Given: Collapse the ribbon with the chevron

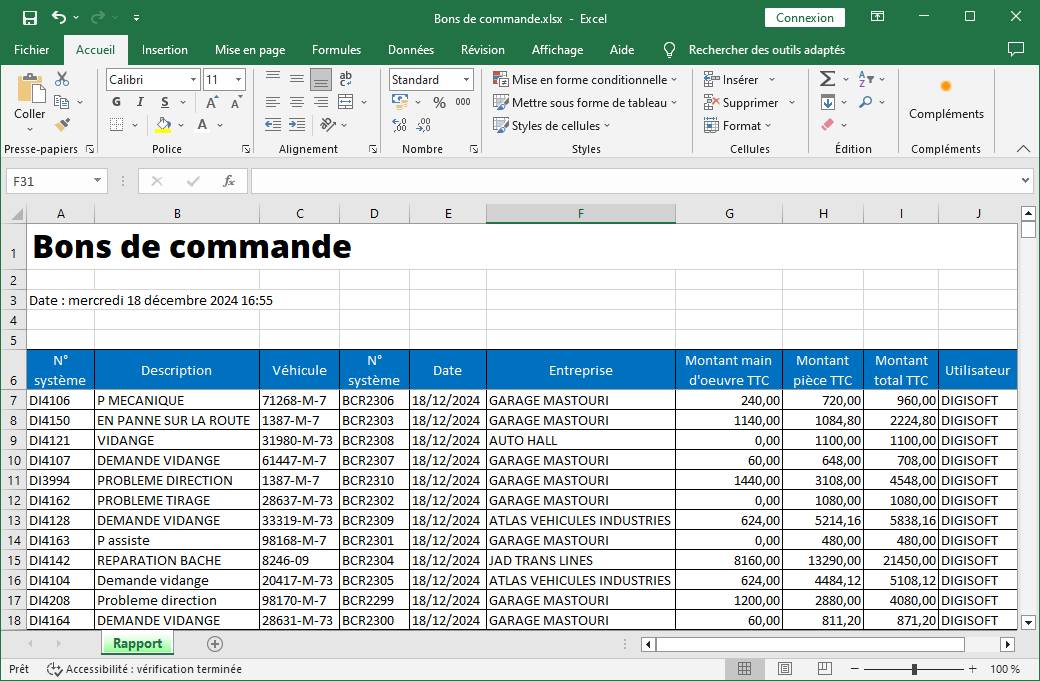Looking at the screenshot, I should click(1023, 149).
